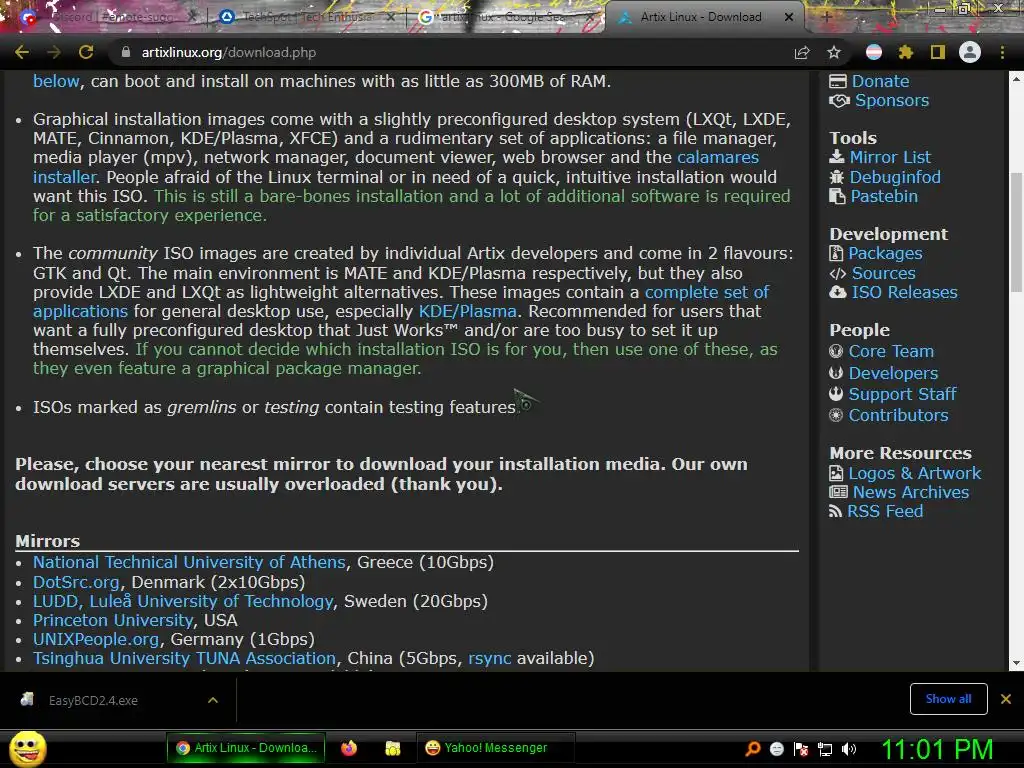This screenshot has height=768, width=1024.
Task: Choose the UNIXPeople.org mirror
Action: [x=96, y=639]
